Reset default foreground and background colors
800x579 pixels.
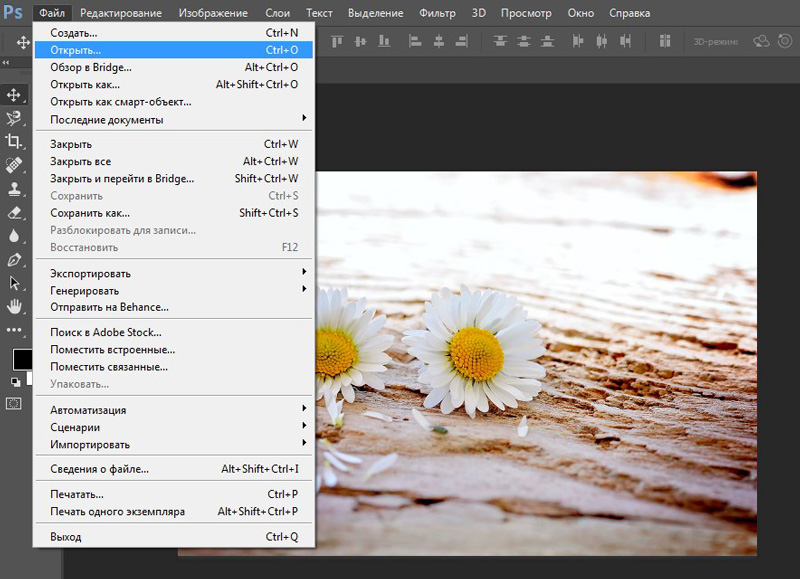15,381
